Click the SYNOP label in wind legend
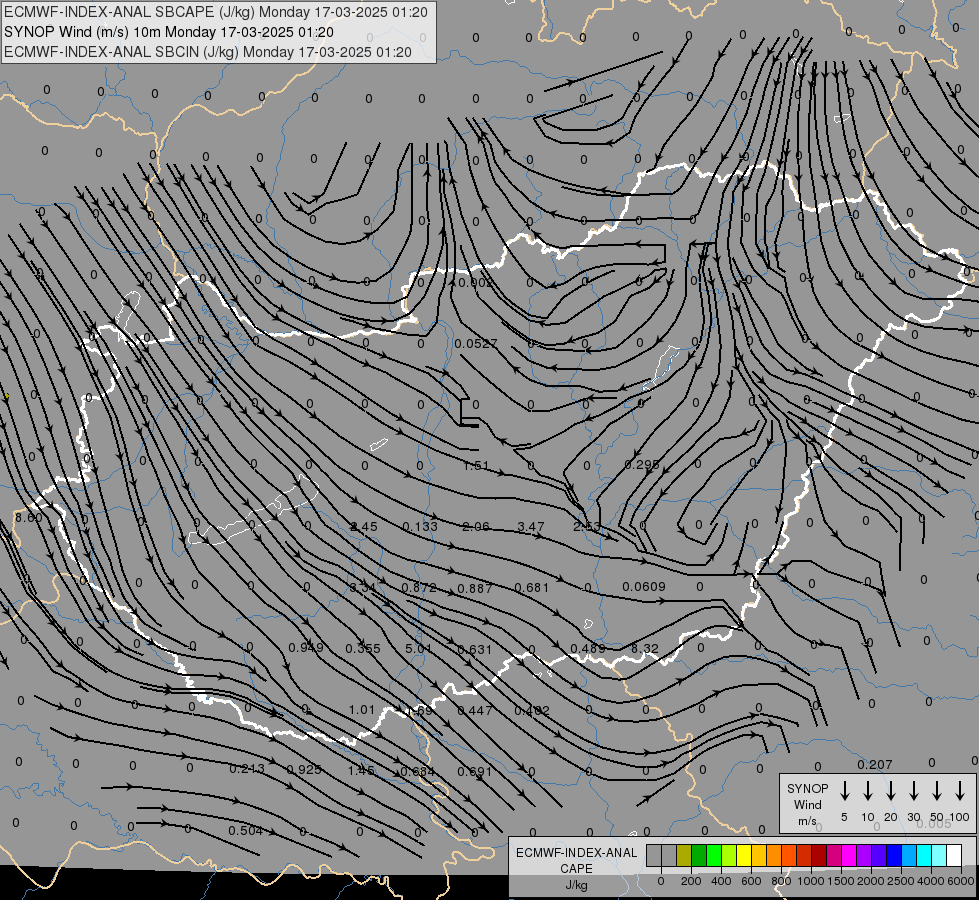979x900 pixels. coord(807,788)
